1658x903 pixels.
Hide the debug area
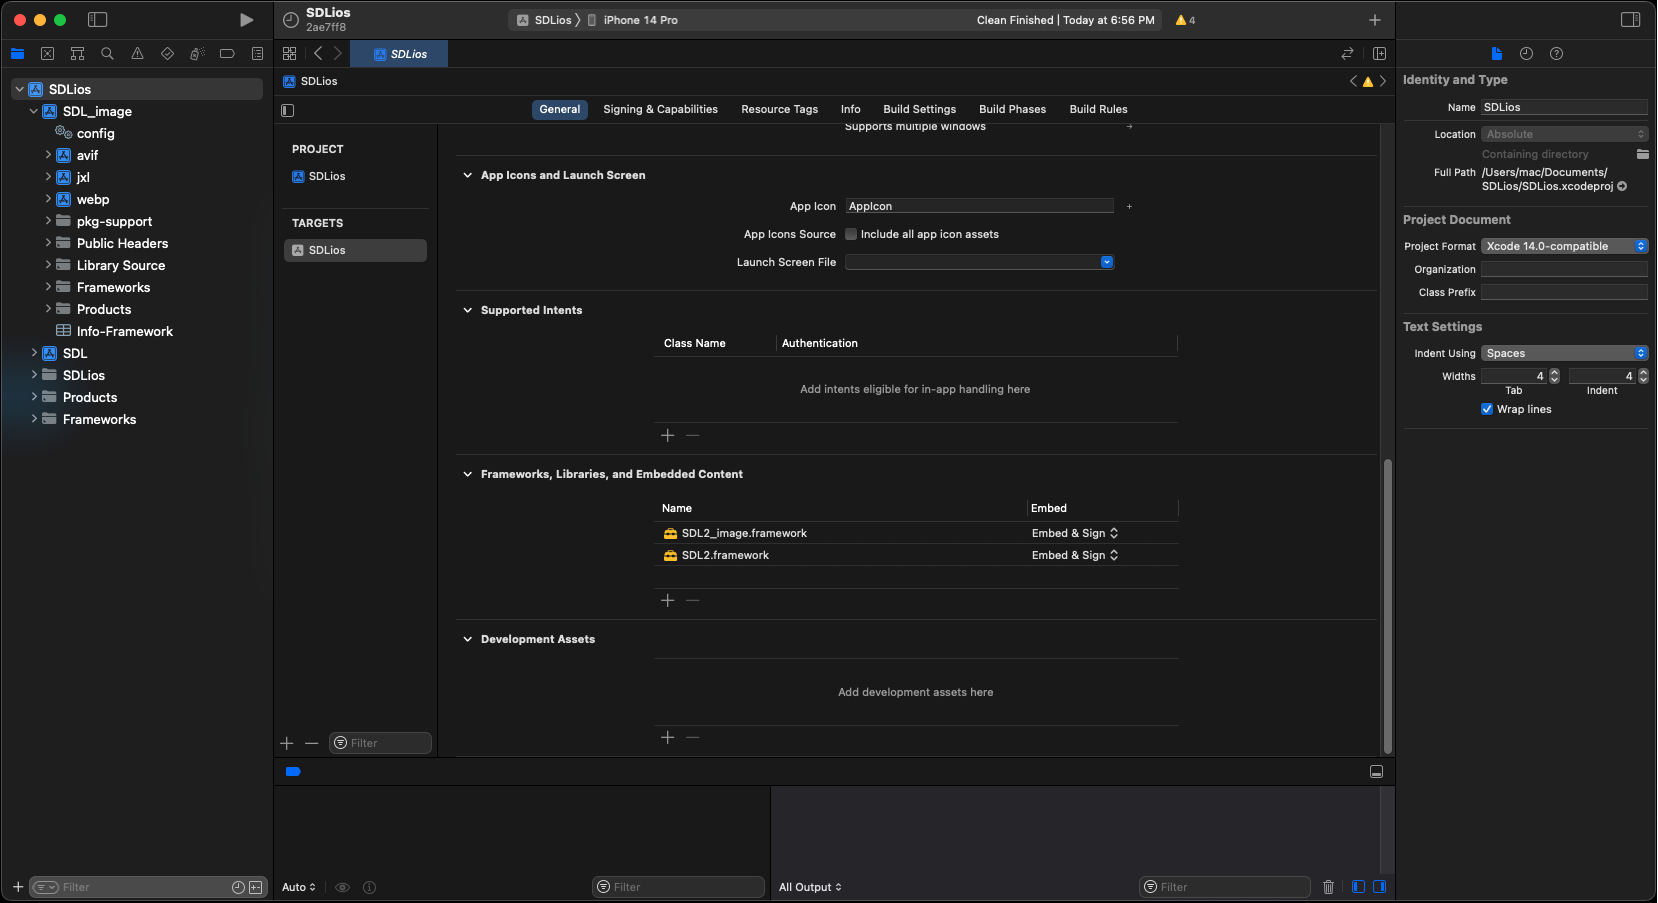click(x=1376, y=772)
